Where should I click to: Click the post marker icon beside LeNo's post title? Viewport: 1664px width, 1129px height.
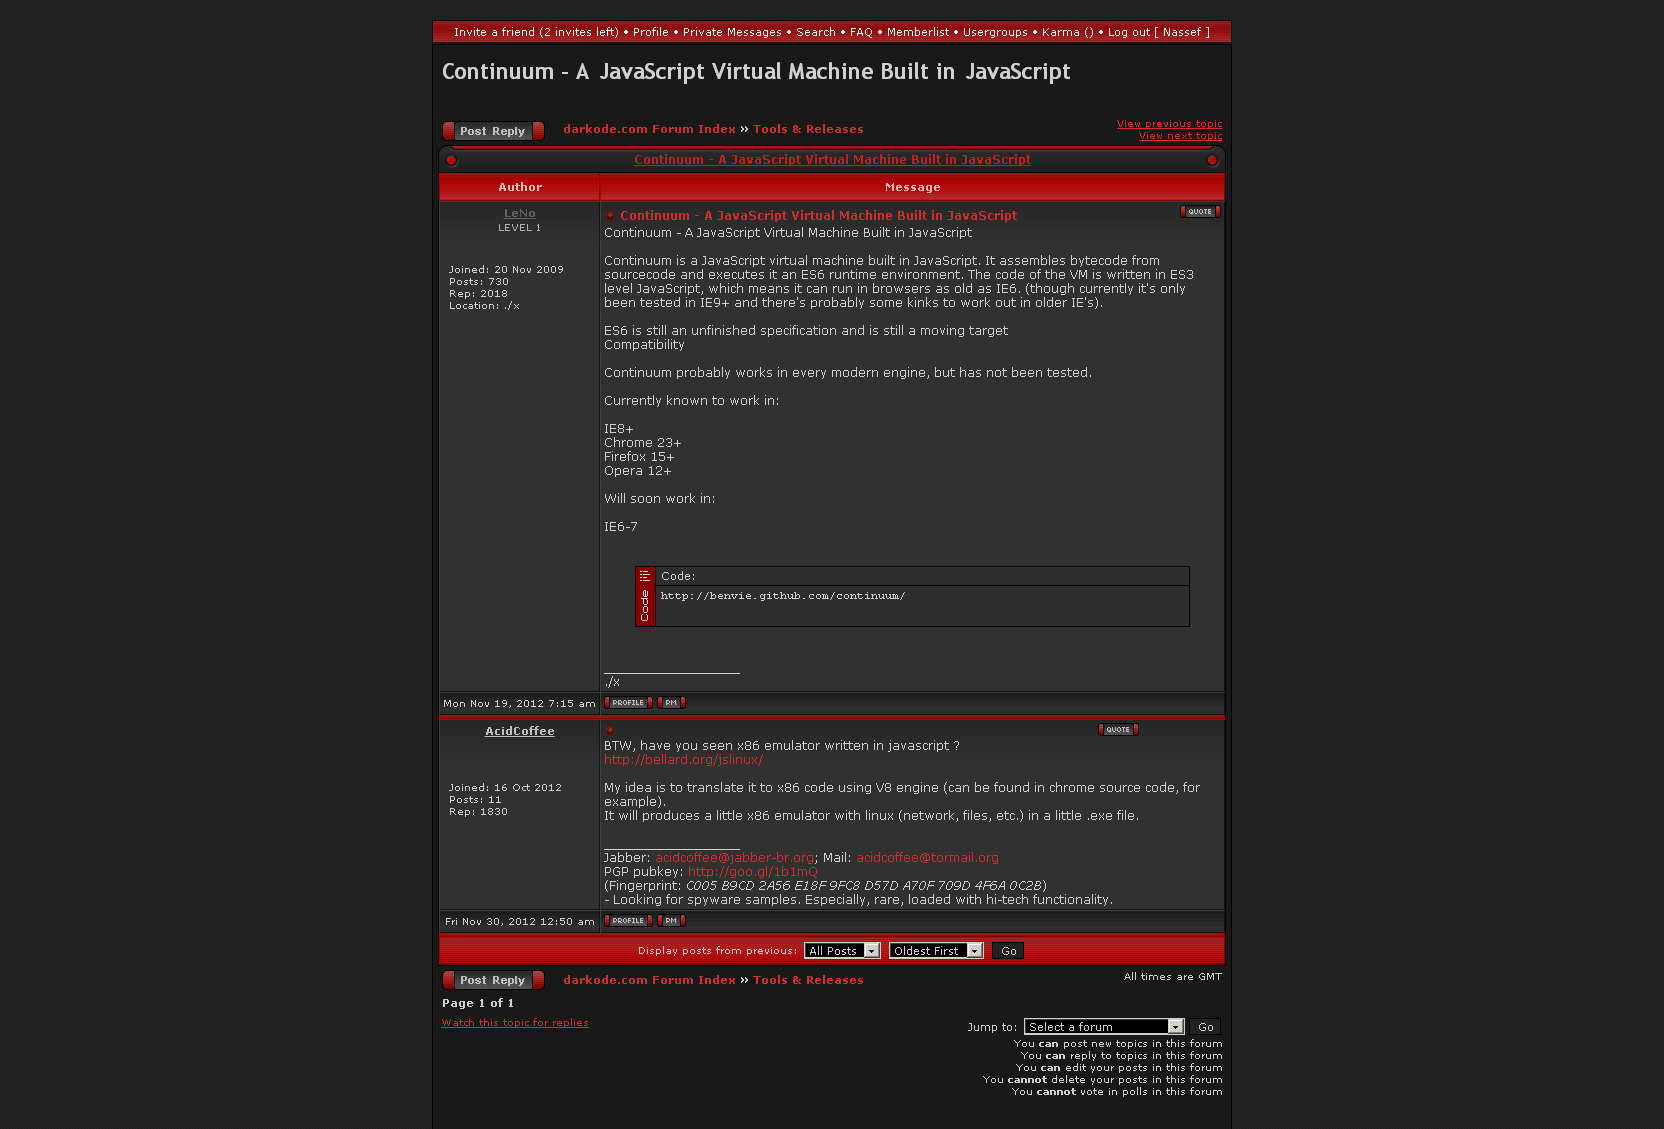(x=610, y=216)
